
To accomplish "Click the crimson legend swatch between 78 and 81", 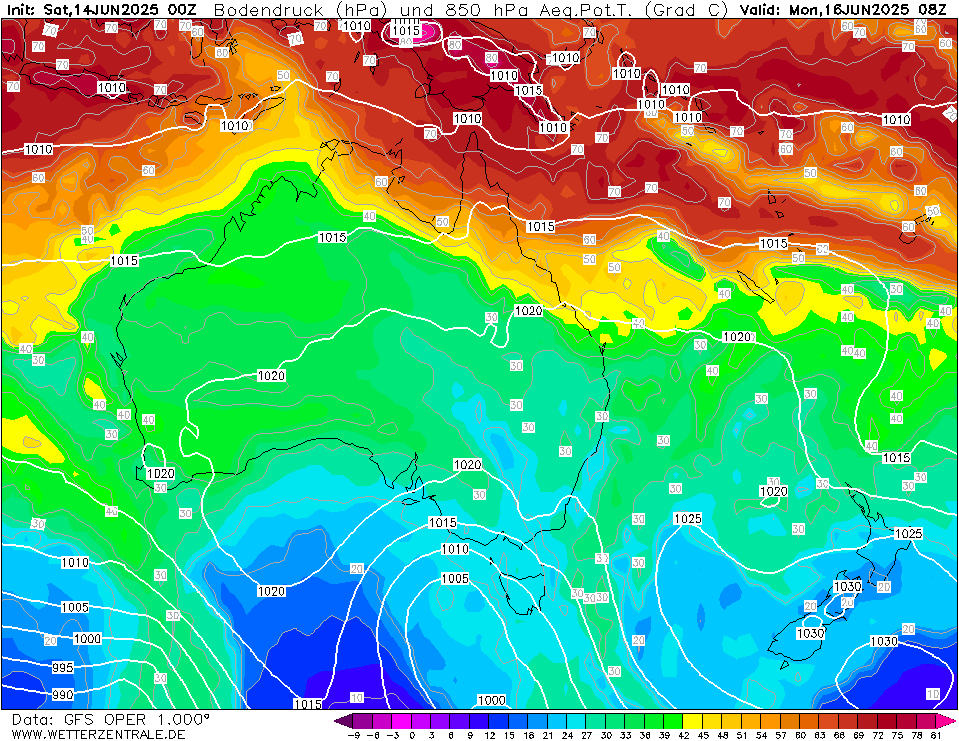I will coord(926,721).
